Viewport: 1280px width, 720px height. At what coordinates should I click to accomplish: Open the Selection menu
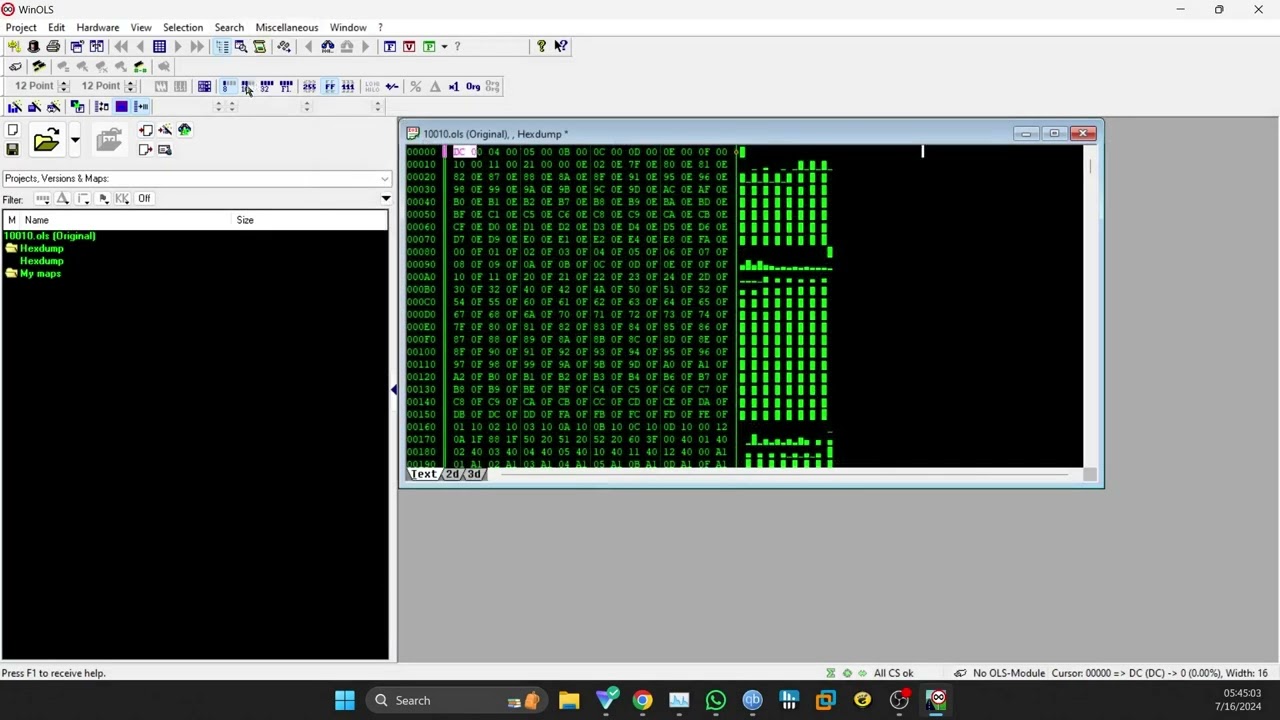click(183, 27)
